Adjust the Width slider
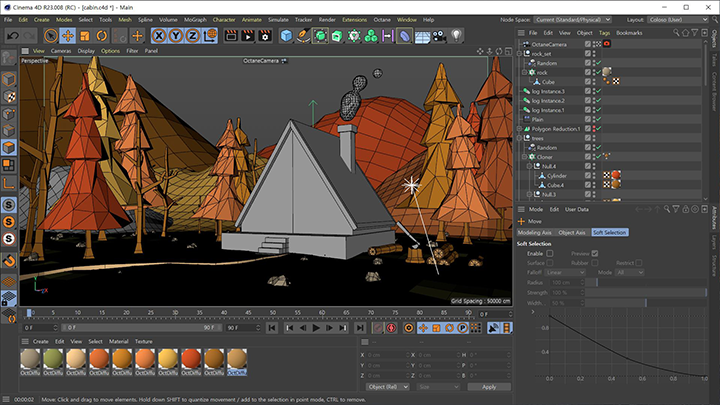This screenshot has height=405, width=720. (646, 303)
